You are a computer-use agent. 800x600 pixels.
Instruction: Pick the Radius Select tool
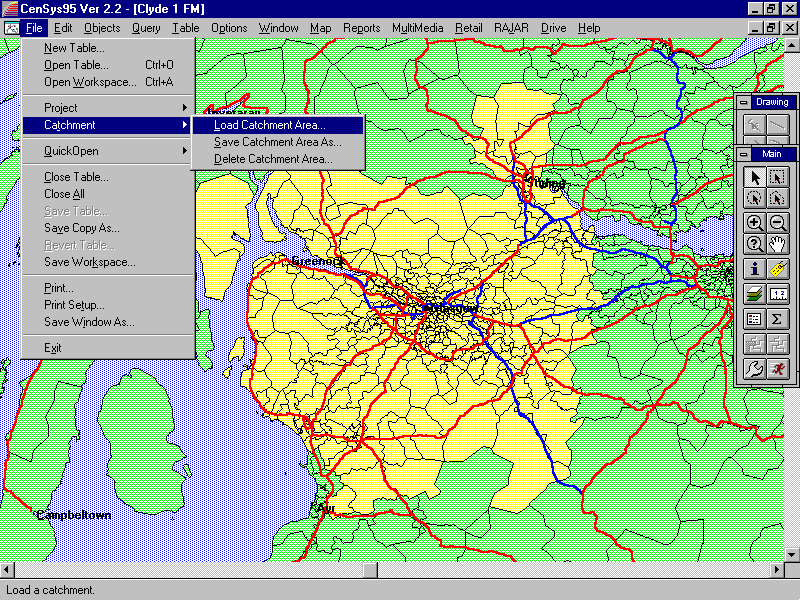tap(755, 198)
